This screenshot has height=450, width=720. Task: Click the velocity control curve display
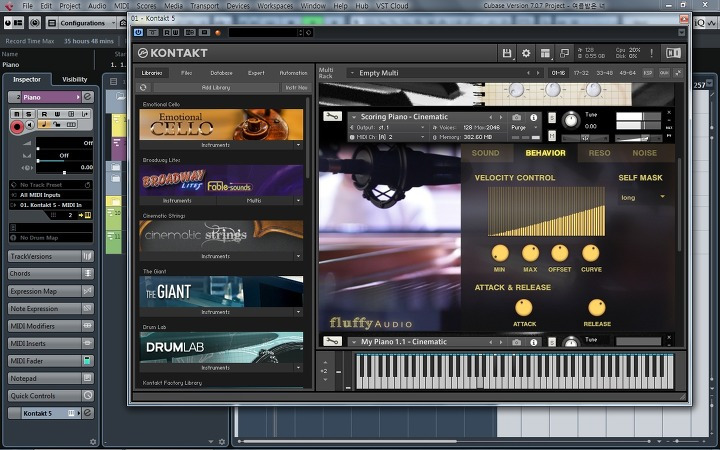[546, 212]
